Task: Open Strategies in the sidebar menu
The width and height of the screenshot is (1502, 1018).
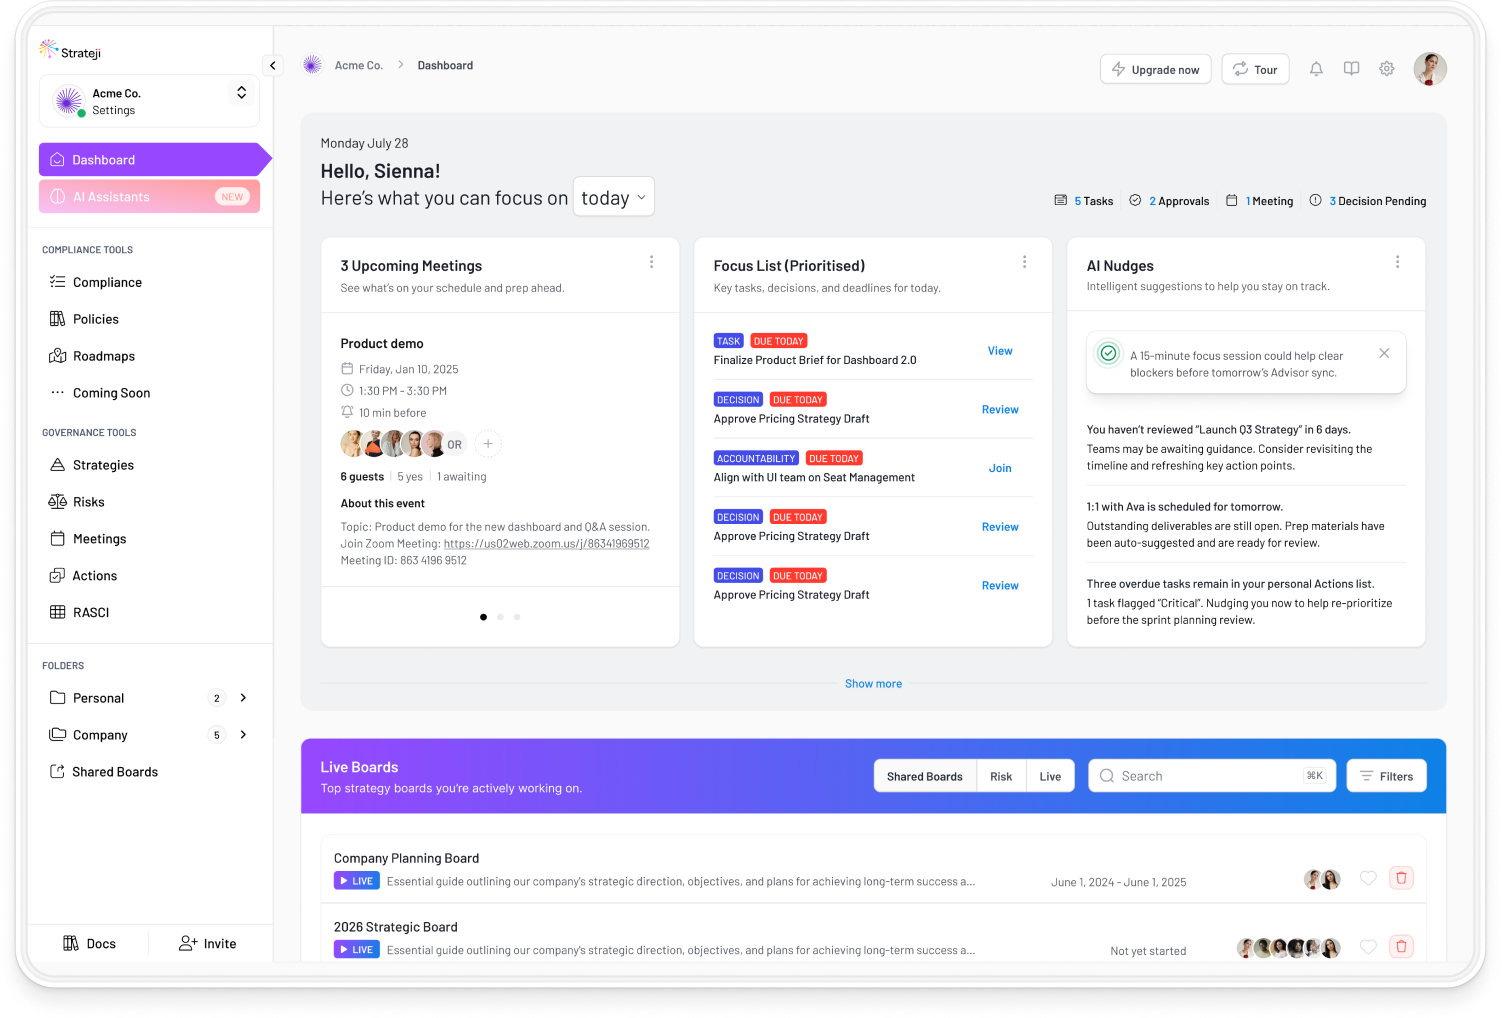Action: coord(103,465)
